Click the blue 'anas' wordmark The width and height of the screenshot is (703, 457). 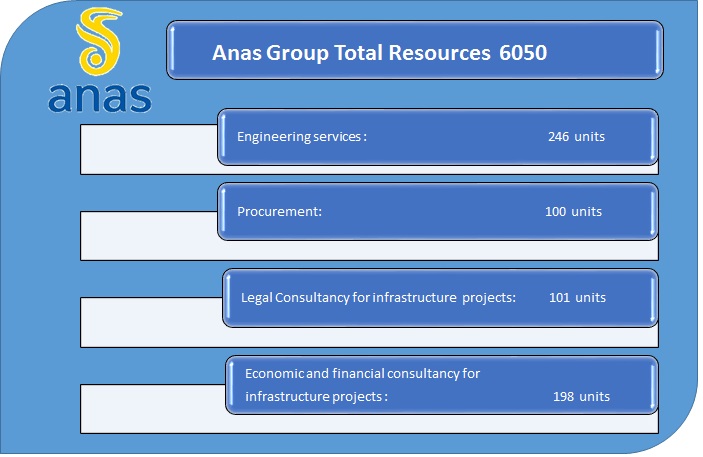pyautogui.click(x=100, y=97)
